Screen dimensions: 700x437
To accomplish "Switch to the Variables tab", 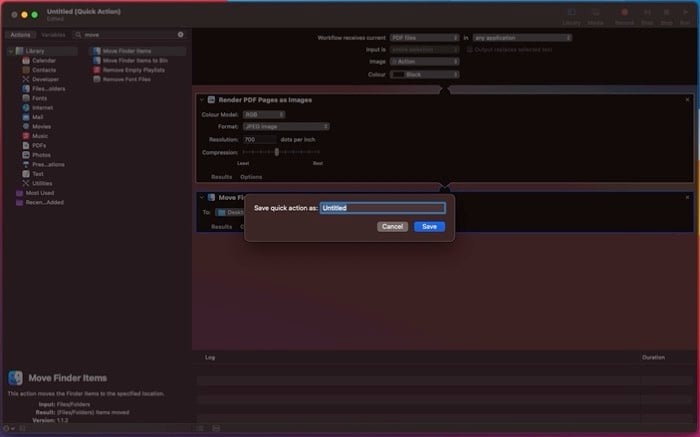I will 53,35.
